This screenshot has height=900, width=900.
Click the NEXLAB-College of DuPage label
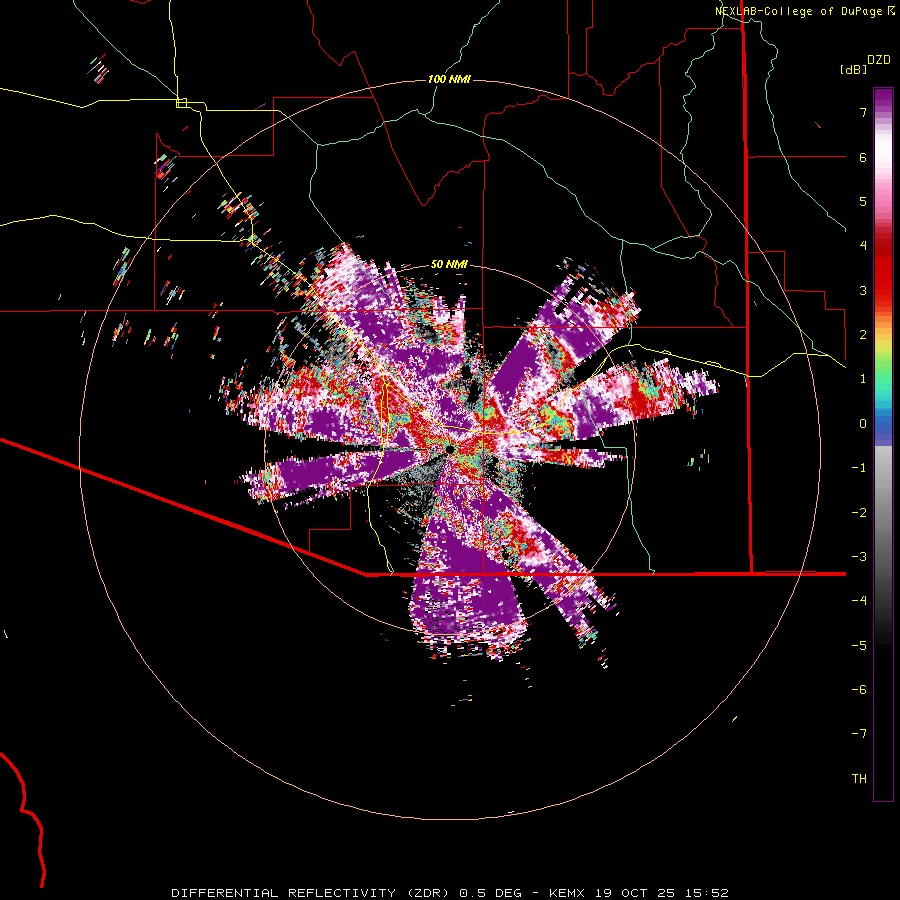(798, 11)
